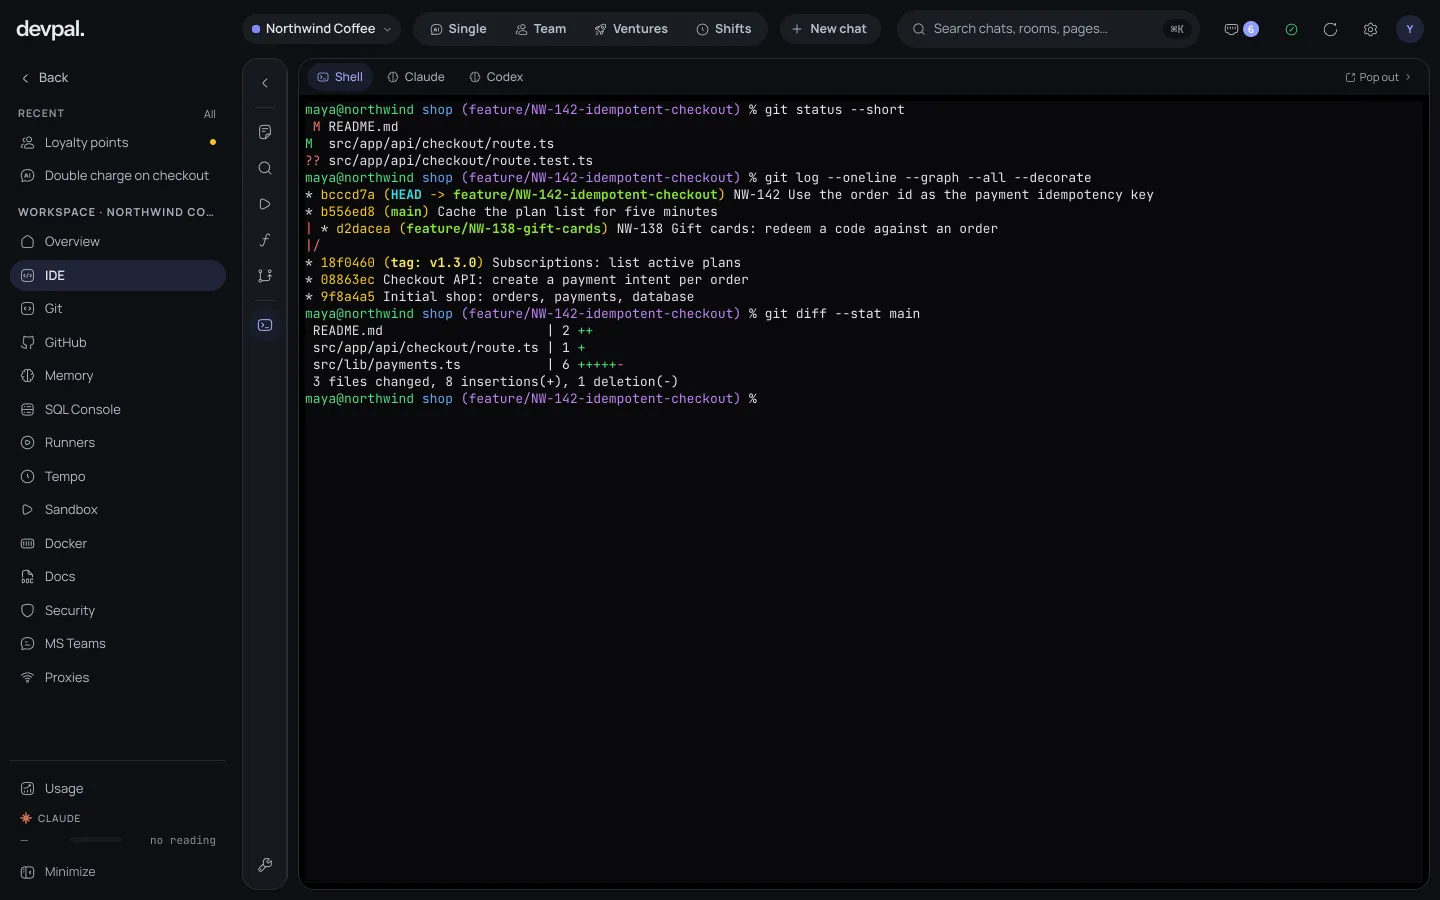Switch to the Claude terminal tab
The image size is (1440, 900).
pos(416,77)
